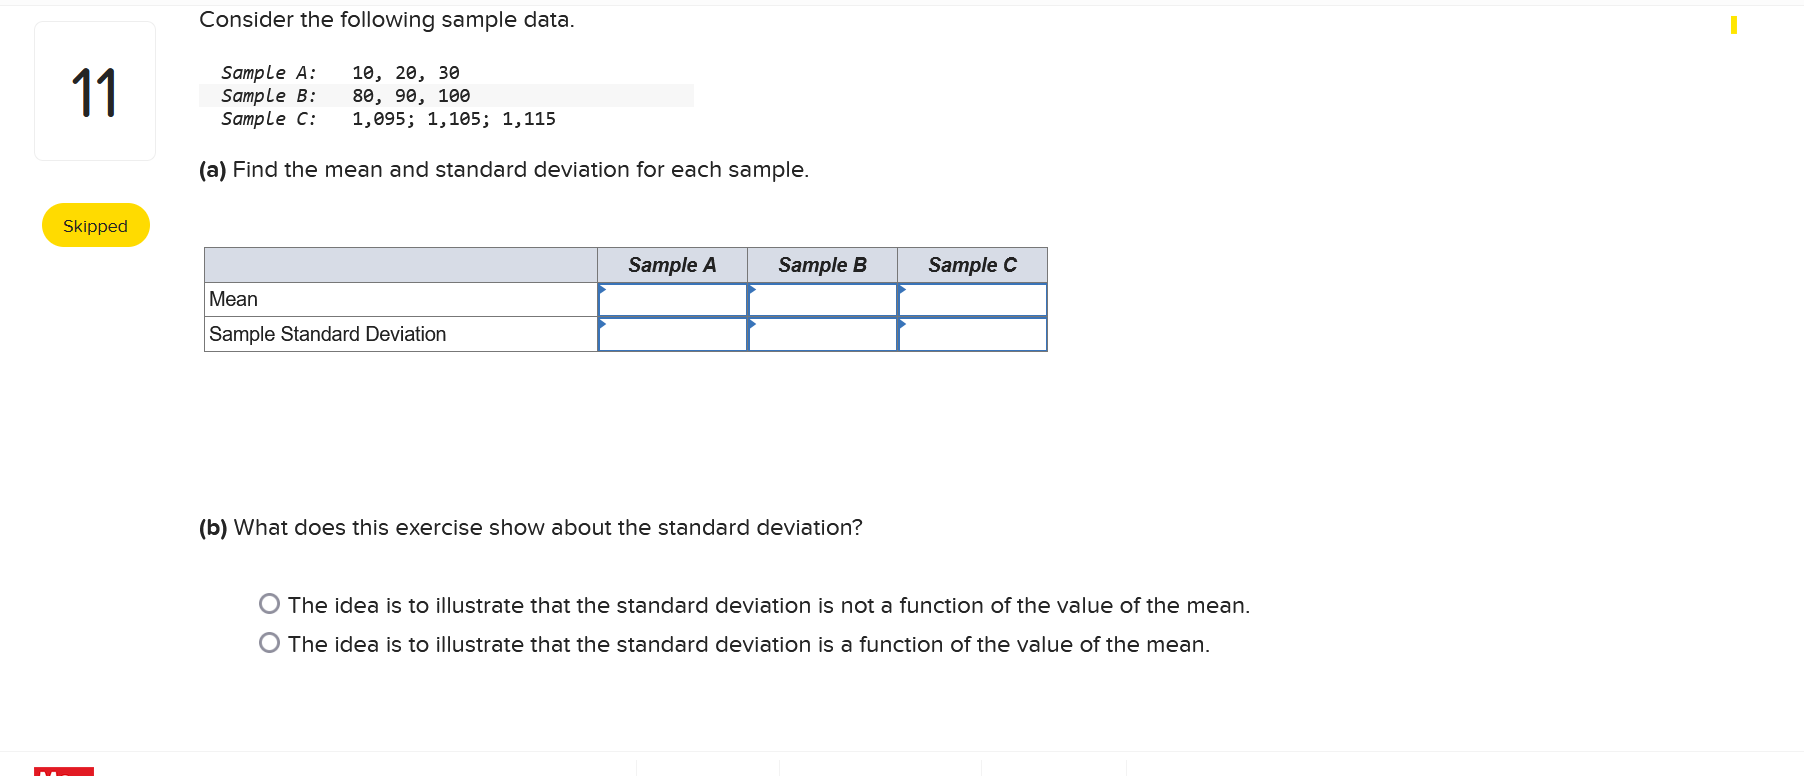This screenshot has width=1804, height=776.
Task: Expand the Sample B standard deviation answer marker
Action: point(753,324)
